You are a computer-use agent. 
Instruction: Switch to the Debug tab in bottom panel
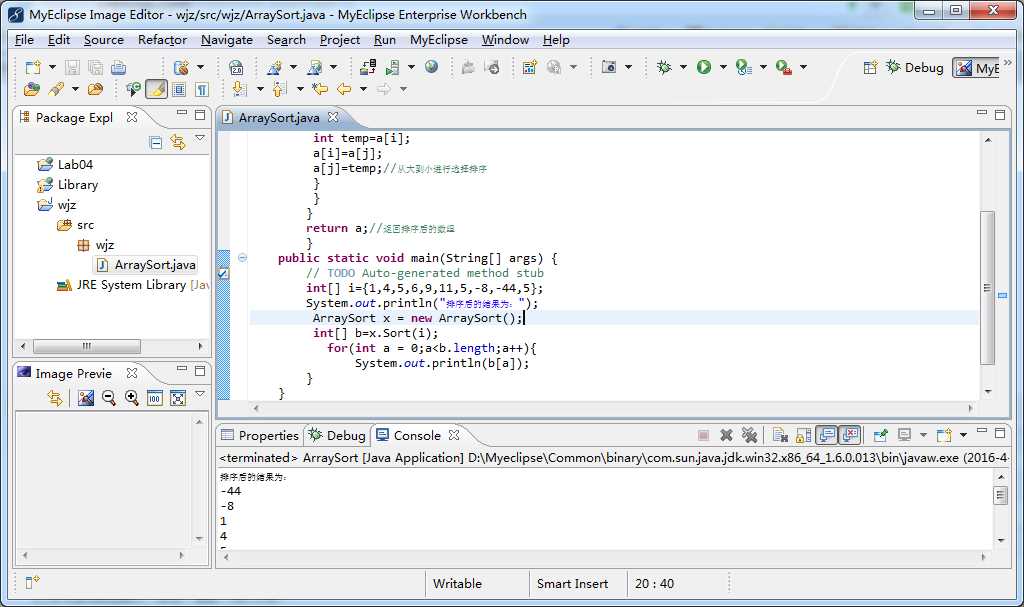pyautogui.click(x=337, y=435)
